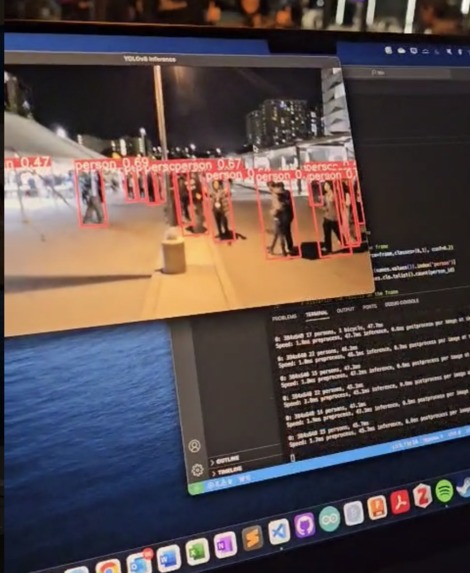This screenshot has height=573, width=470.
Task: Open Adobe Acrobat from the dock
Action: [x=400, y=502]
